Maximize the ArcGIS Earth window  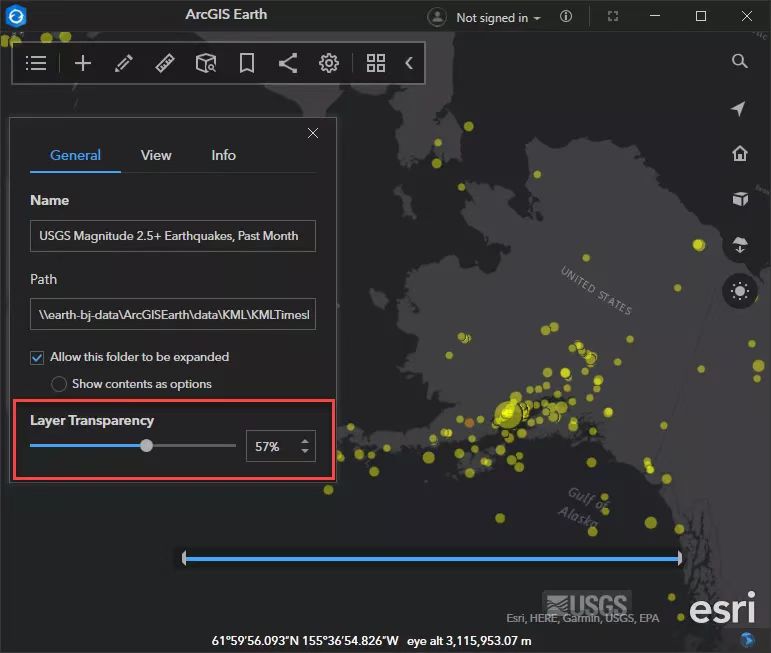pos(701,16)
